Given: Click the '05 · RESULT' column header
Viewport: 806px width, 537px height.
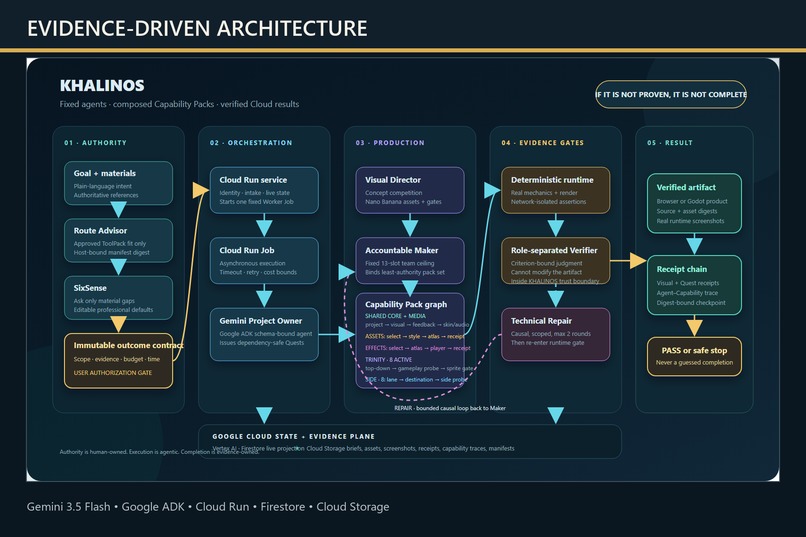Looking at the screenshot, I should [670, 143].
